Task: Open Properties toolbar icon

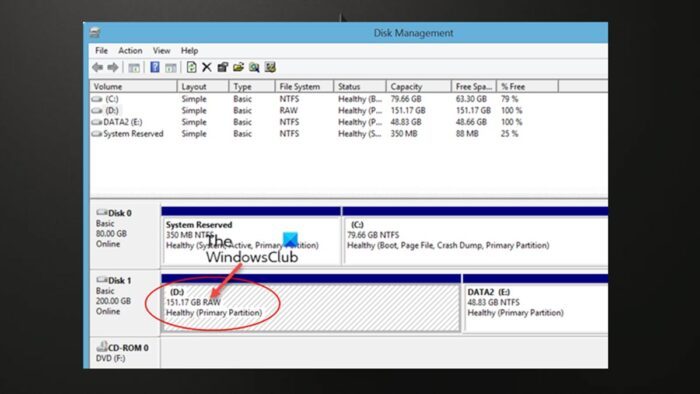Action: [222, 67]
